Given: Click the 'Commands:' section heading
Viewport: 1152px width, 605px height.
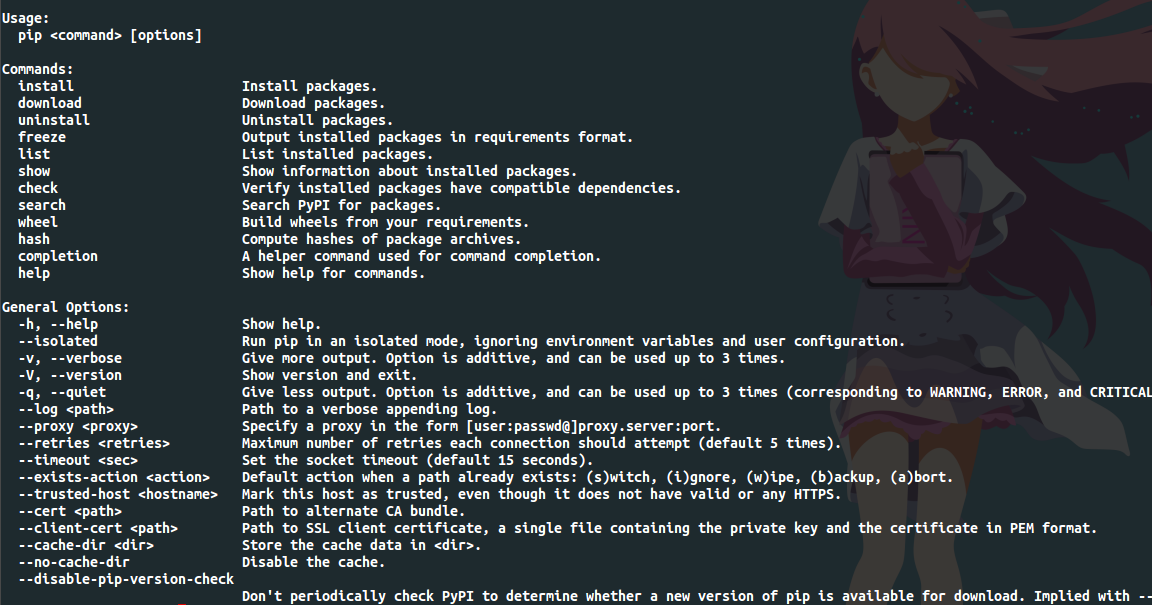Looking at the screenshot, I should tap(38, 69).
